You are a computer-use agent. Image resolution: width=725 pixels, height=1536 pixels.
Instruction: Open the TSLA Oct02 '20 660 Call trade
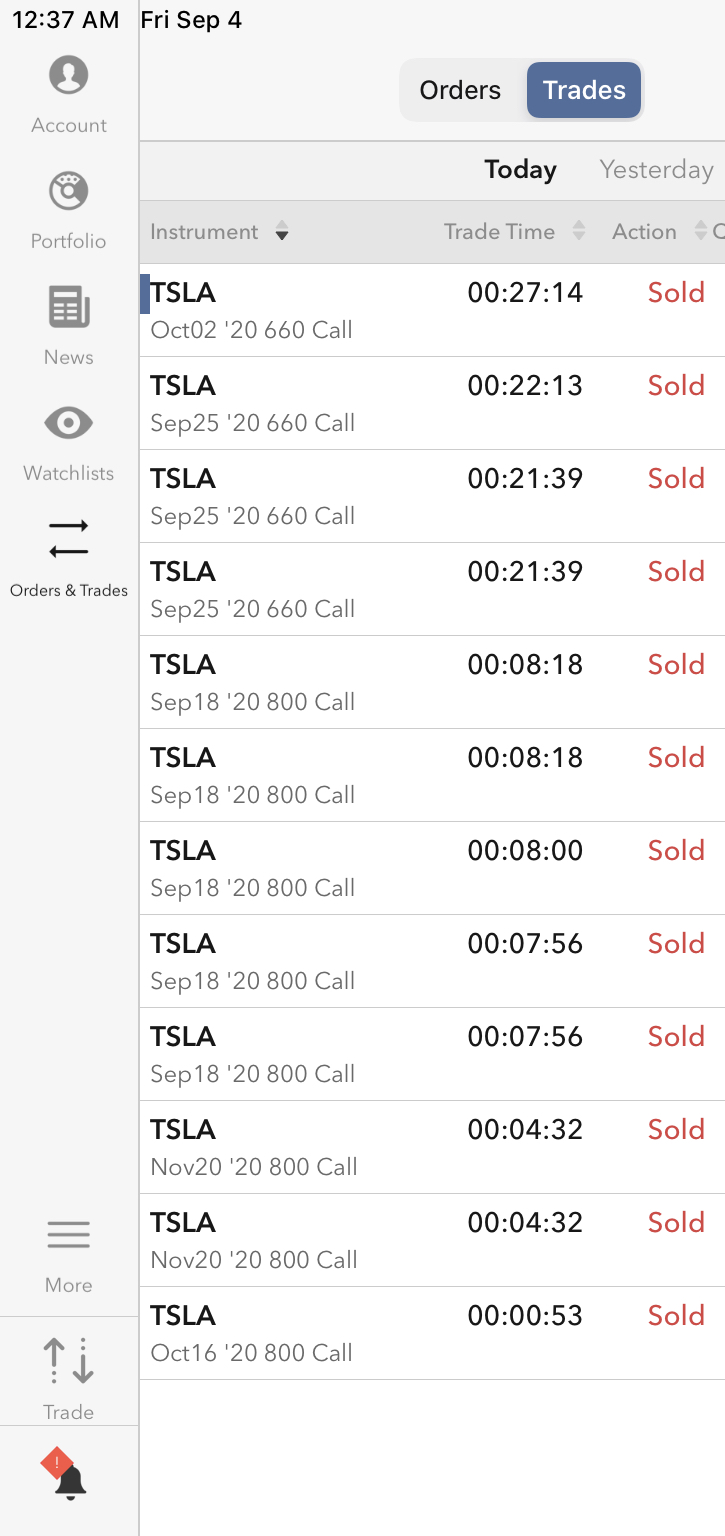[x=432, y=310]
